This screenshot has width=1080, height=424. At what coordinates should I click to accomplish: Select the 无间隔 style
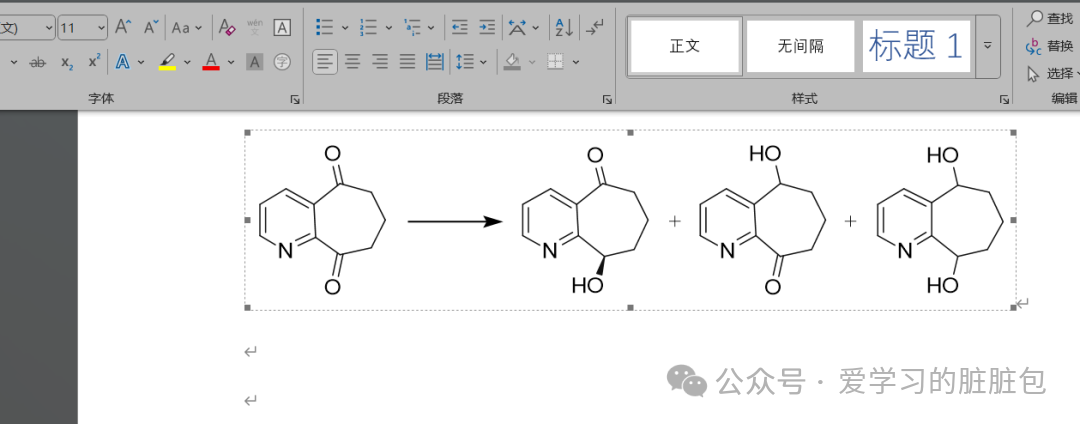pos(800,46)
